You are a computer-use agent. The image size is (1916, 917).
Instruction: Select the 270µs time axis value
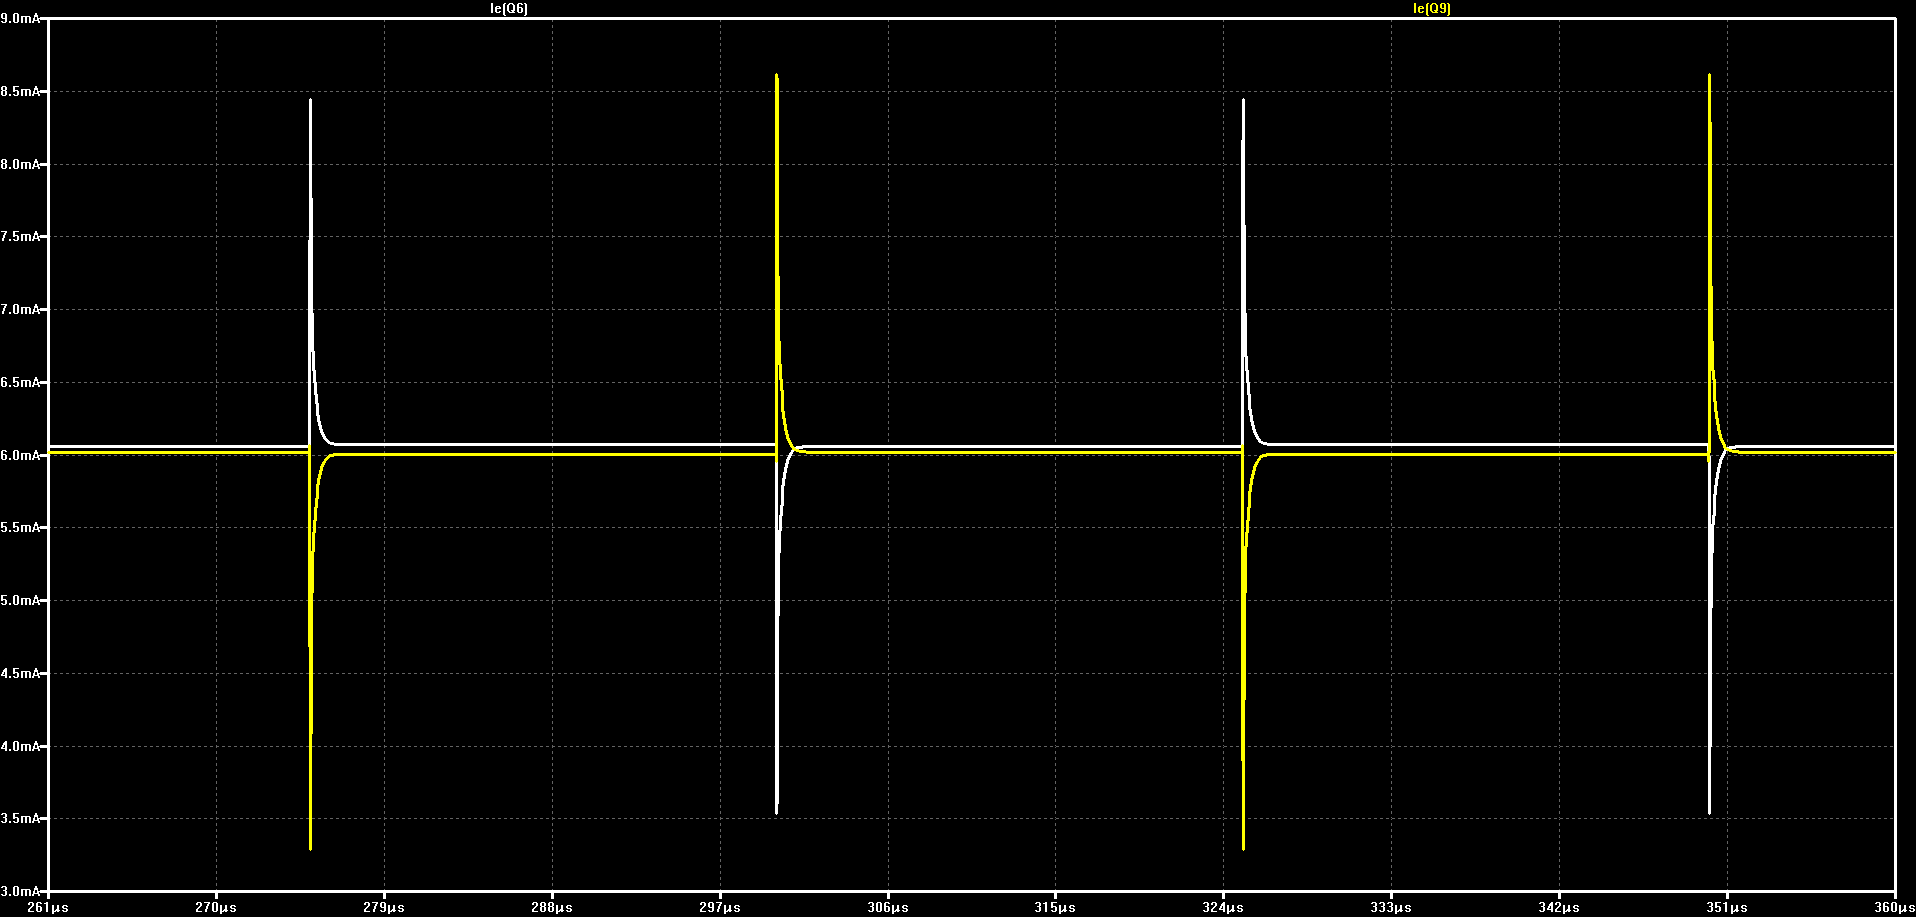[x=216, y=907]
